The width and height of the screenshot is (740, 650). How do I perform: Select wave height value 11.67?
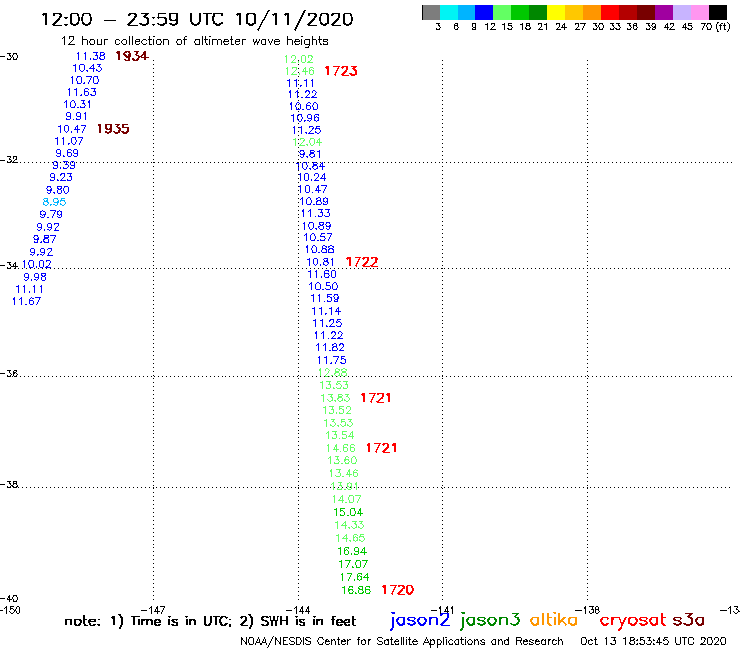(26, 301)
